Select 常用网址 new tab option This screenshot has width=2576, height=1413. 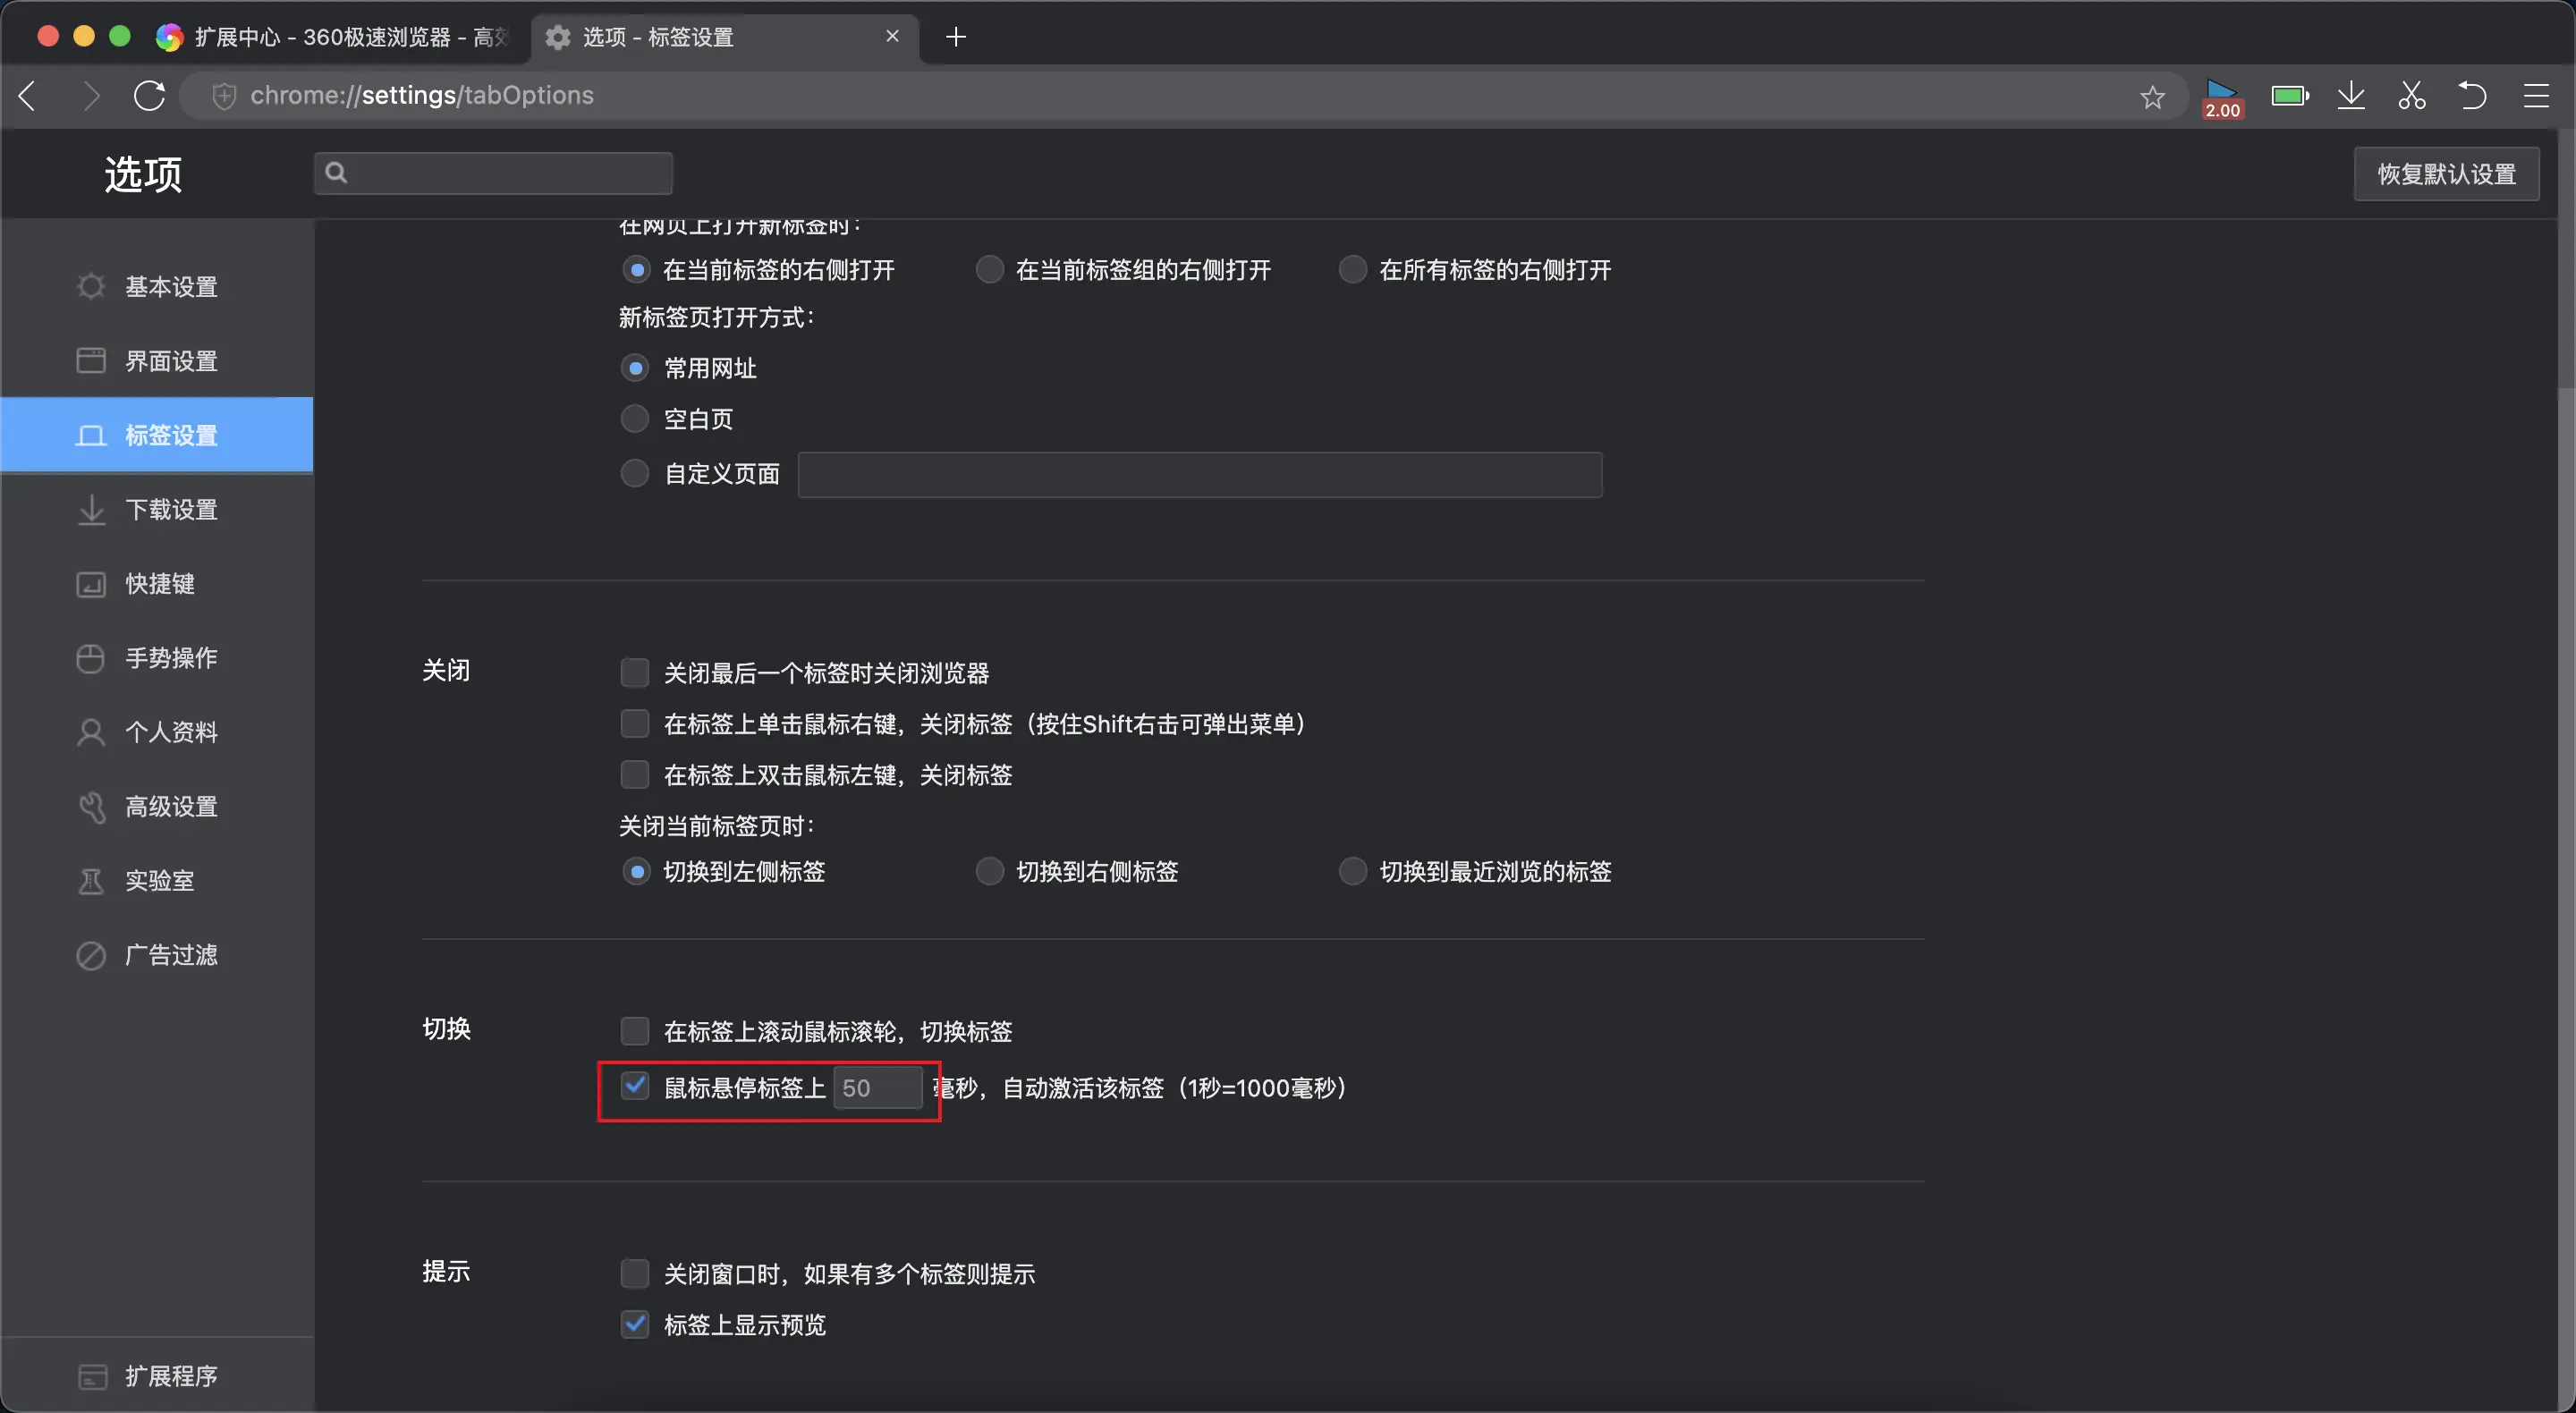[x=636, y=368]
